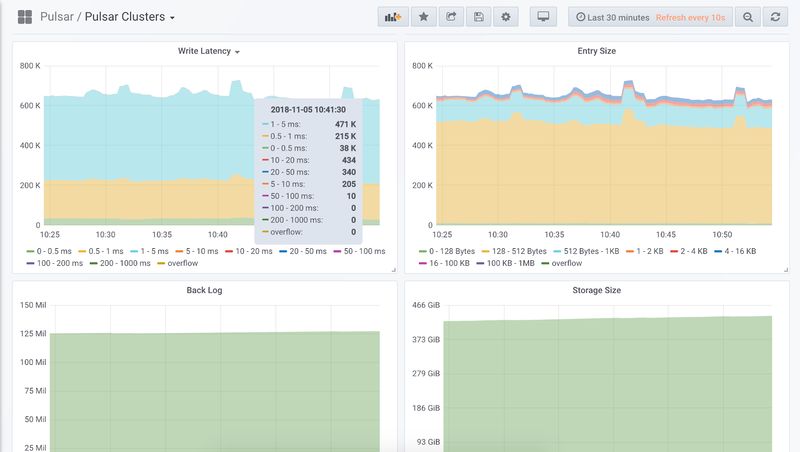Refresh the dashboard using refresh icon

pos(774,17)
